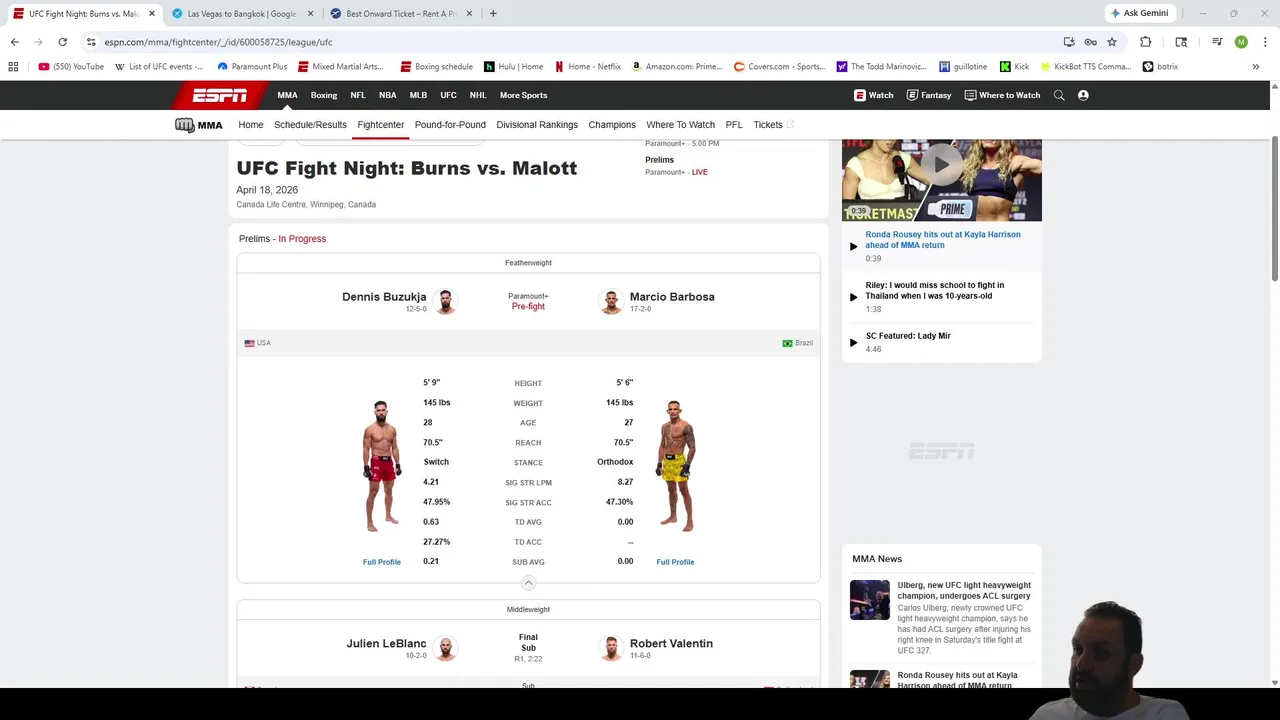
Task: Open the Pound-for-Pound tab
Action: pos(450,125)
